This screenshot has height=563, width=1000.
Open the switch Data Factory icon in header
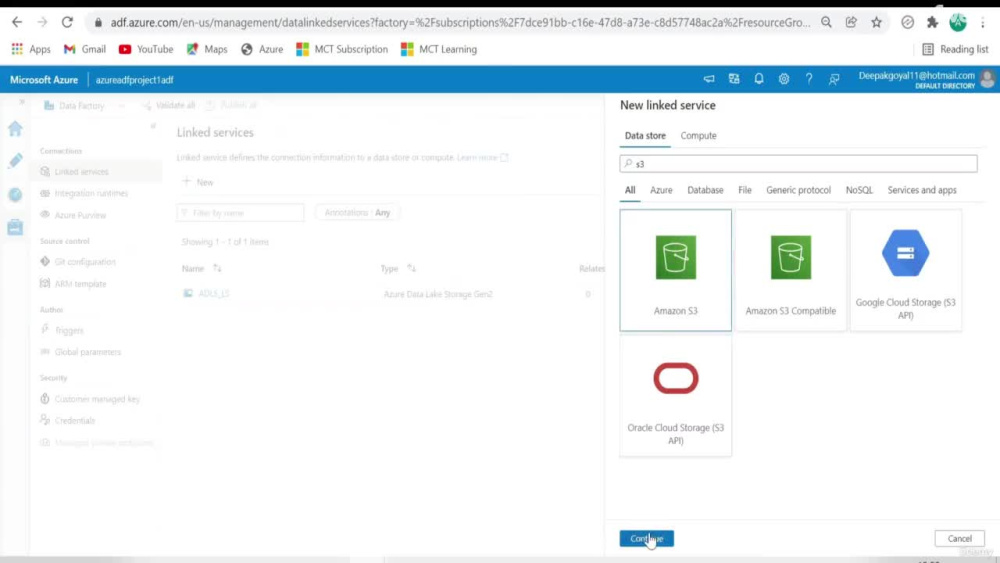click(x=734, y=79)
